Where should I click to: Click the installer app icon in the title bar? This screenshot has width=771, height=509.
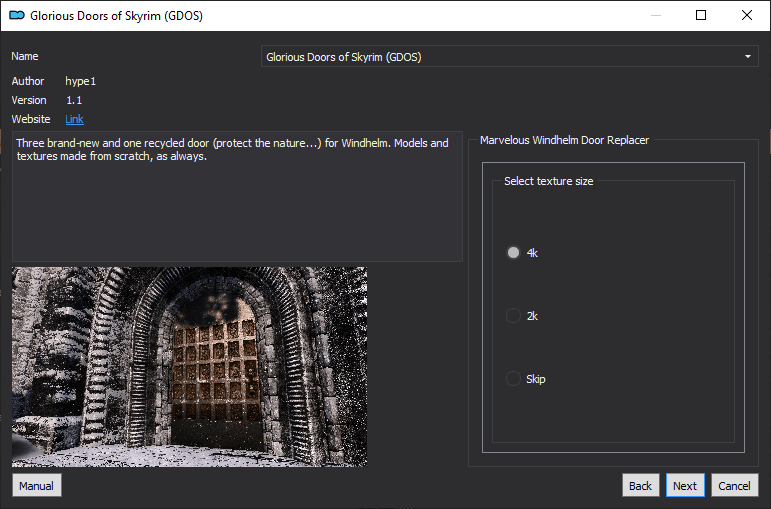tap(17, 15)
